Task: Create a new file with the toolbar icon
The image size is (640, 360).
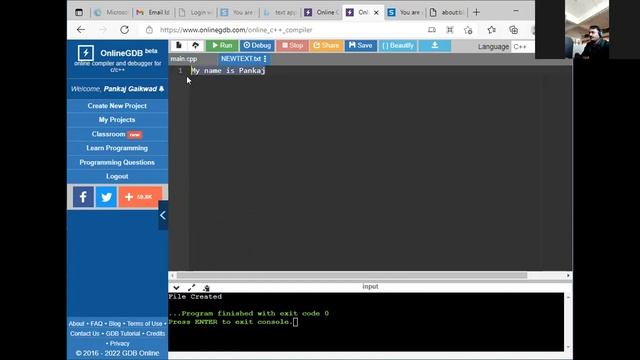Action: point(178,45)
